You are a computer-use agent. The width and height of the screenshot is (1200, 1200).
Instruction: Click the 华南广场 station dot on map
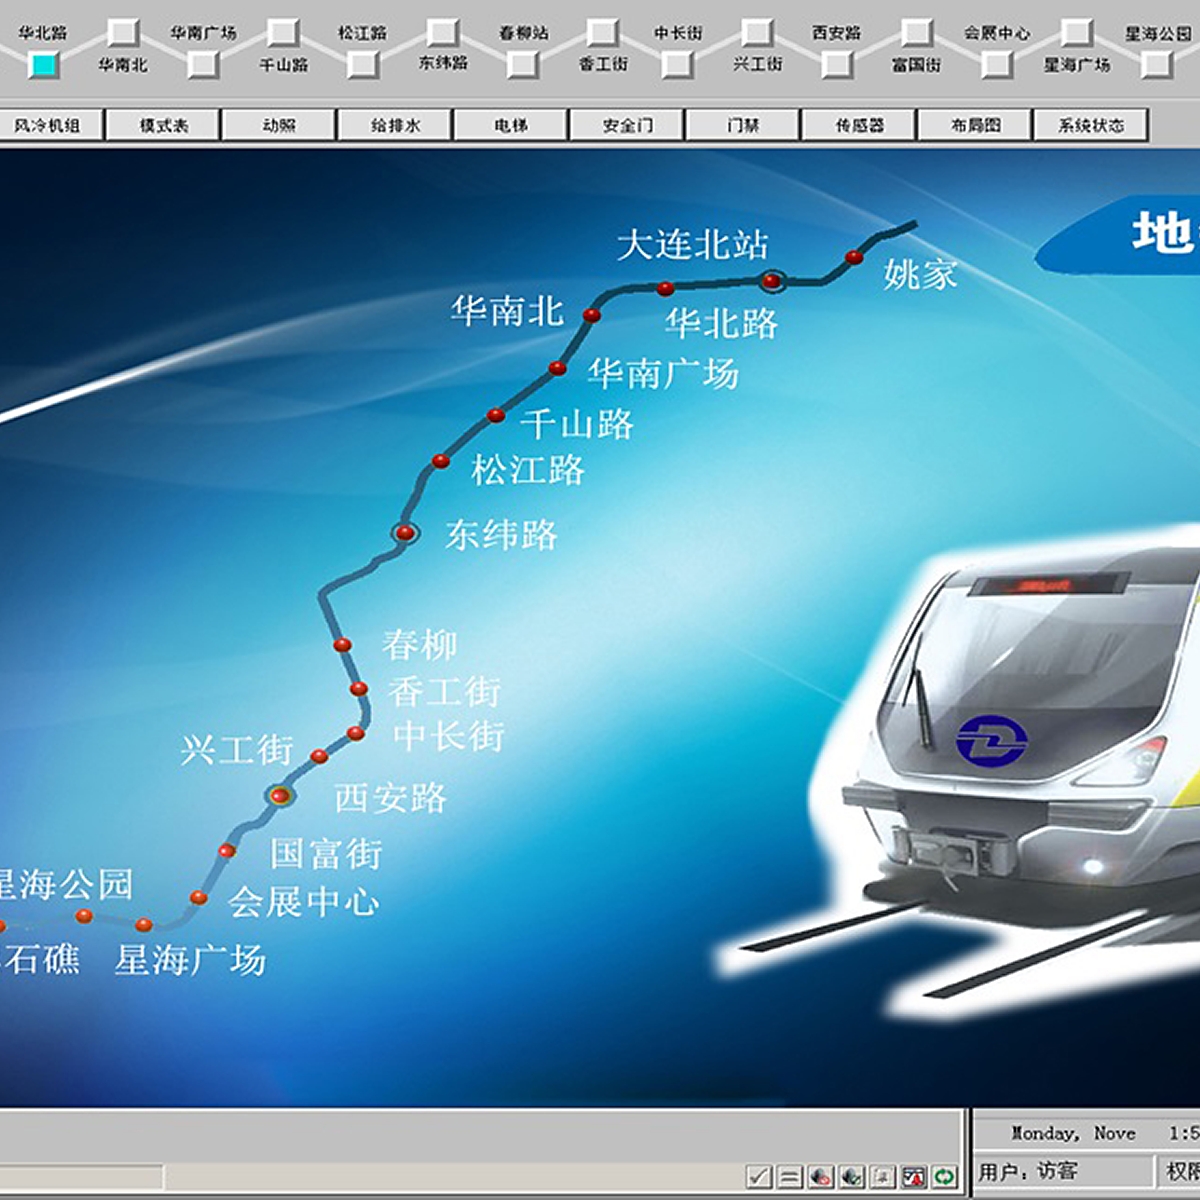click(x=557, y=369)
